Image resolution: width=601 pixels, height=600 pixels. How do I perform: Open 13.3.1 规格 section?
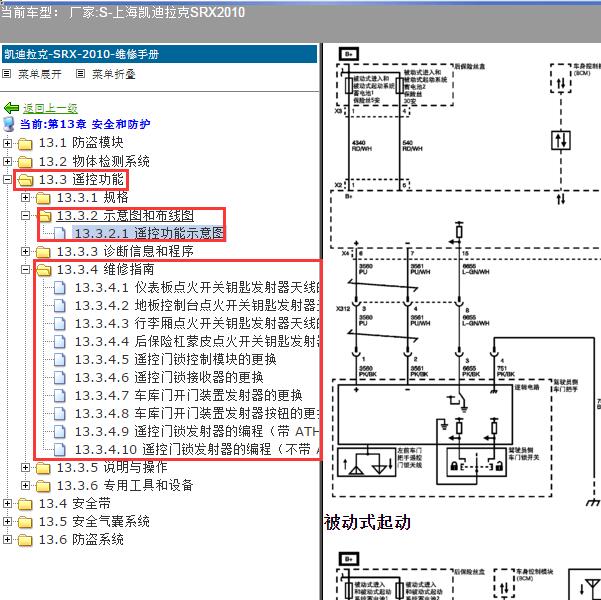click(x=93, y=197)
